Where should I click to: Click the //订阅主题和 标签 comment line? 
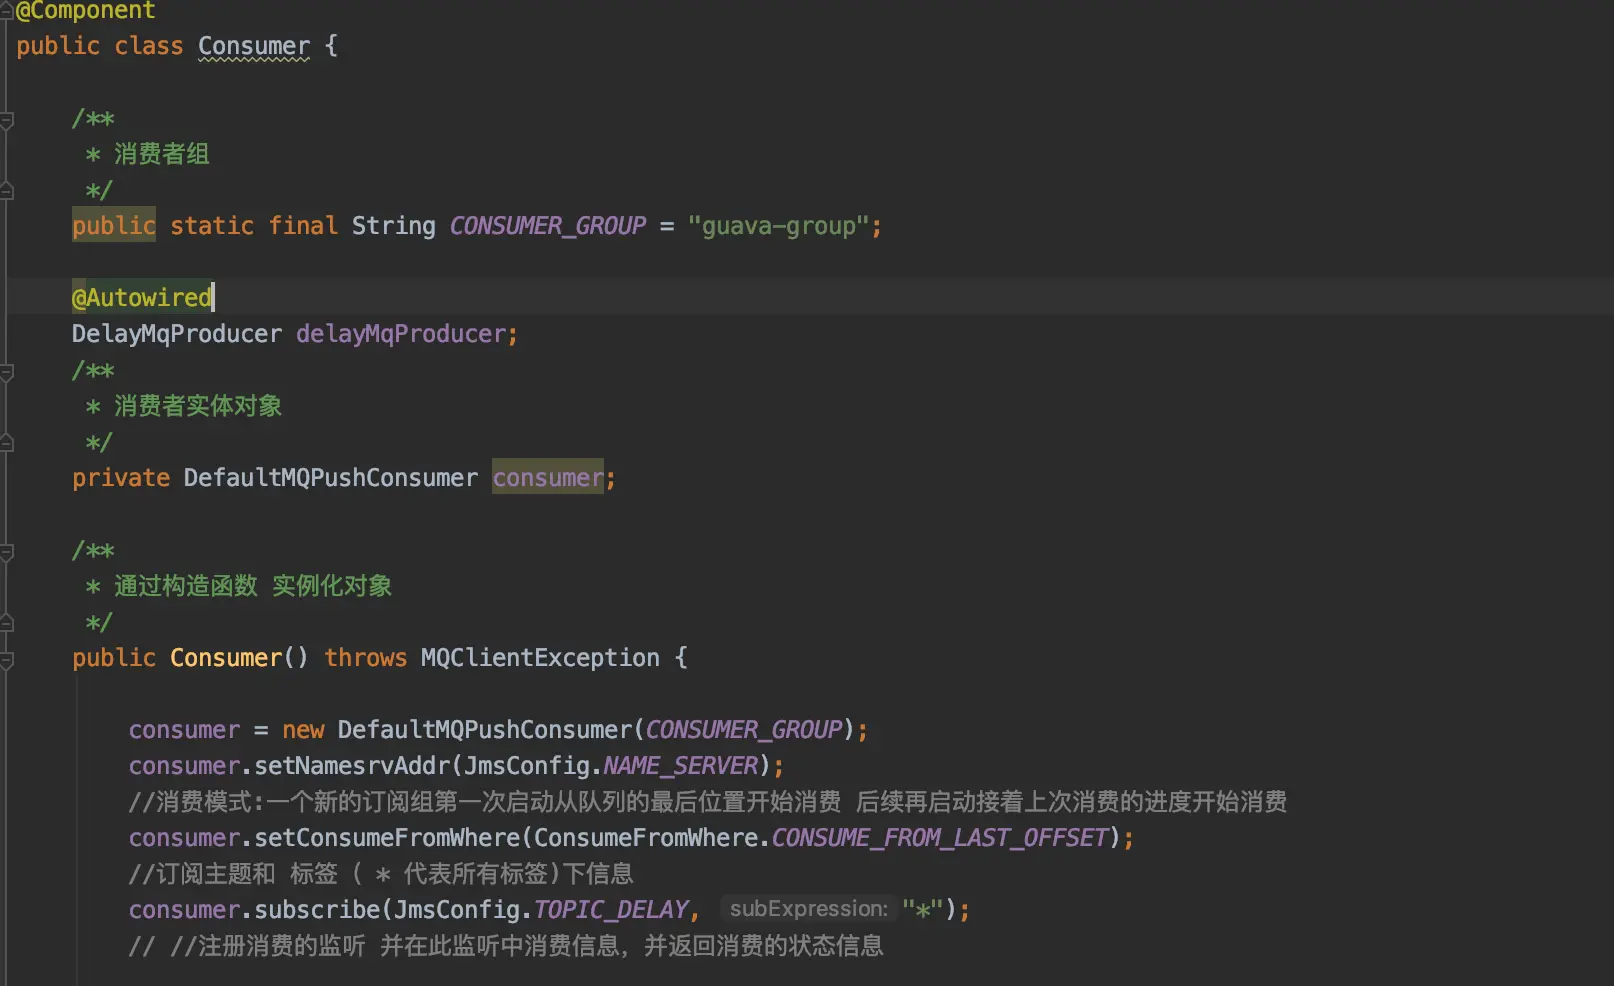click(x=381, y=874)
